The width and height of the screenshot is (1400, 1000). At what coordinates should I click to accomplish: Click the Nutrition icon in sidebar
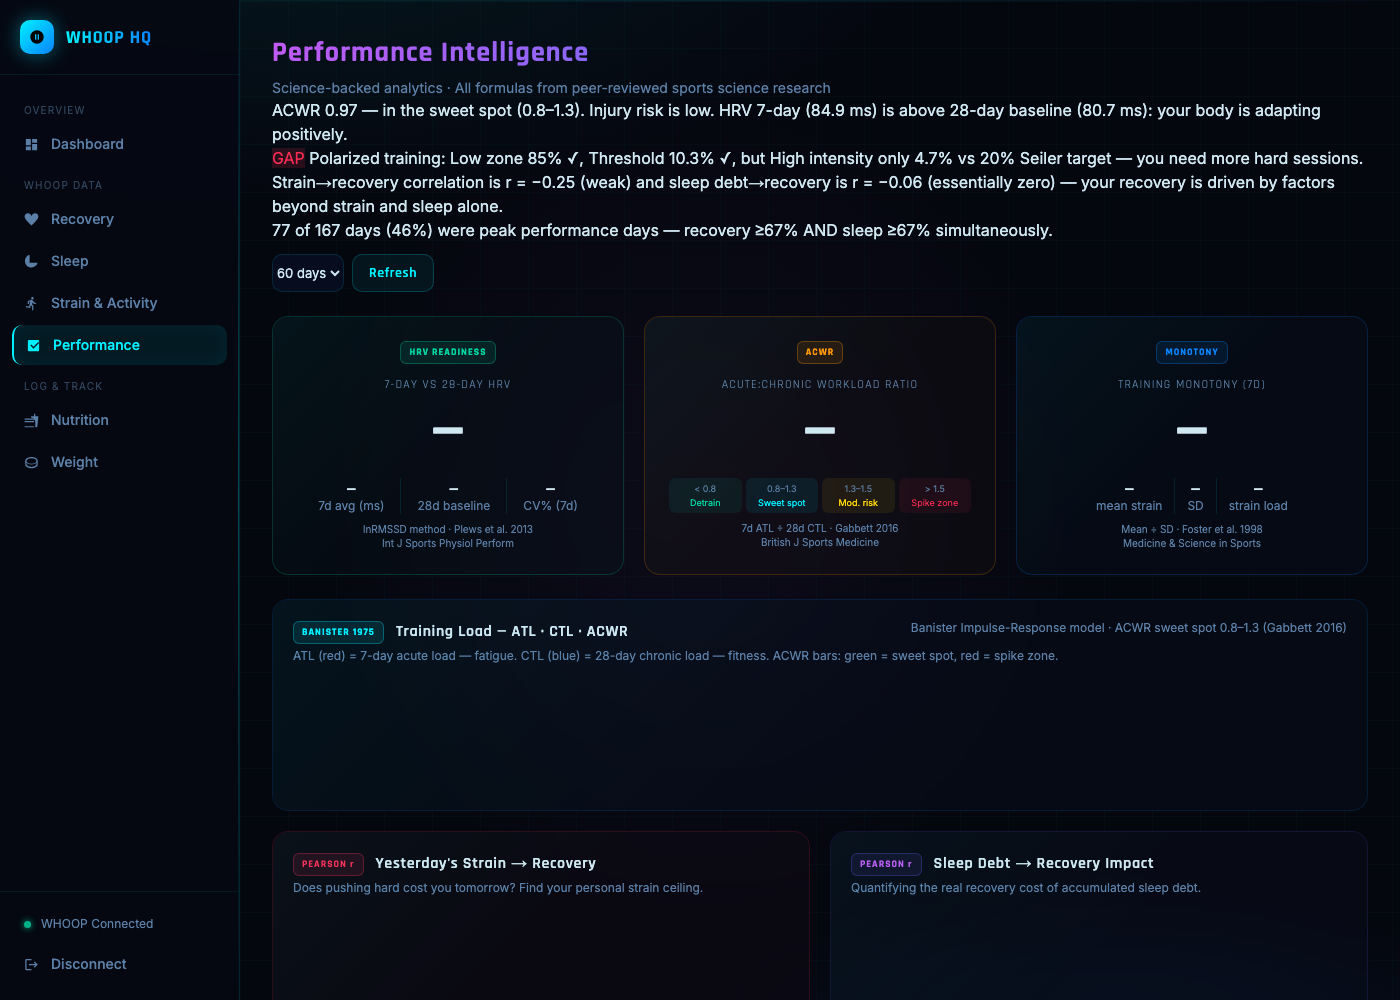[31, 421]
